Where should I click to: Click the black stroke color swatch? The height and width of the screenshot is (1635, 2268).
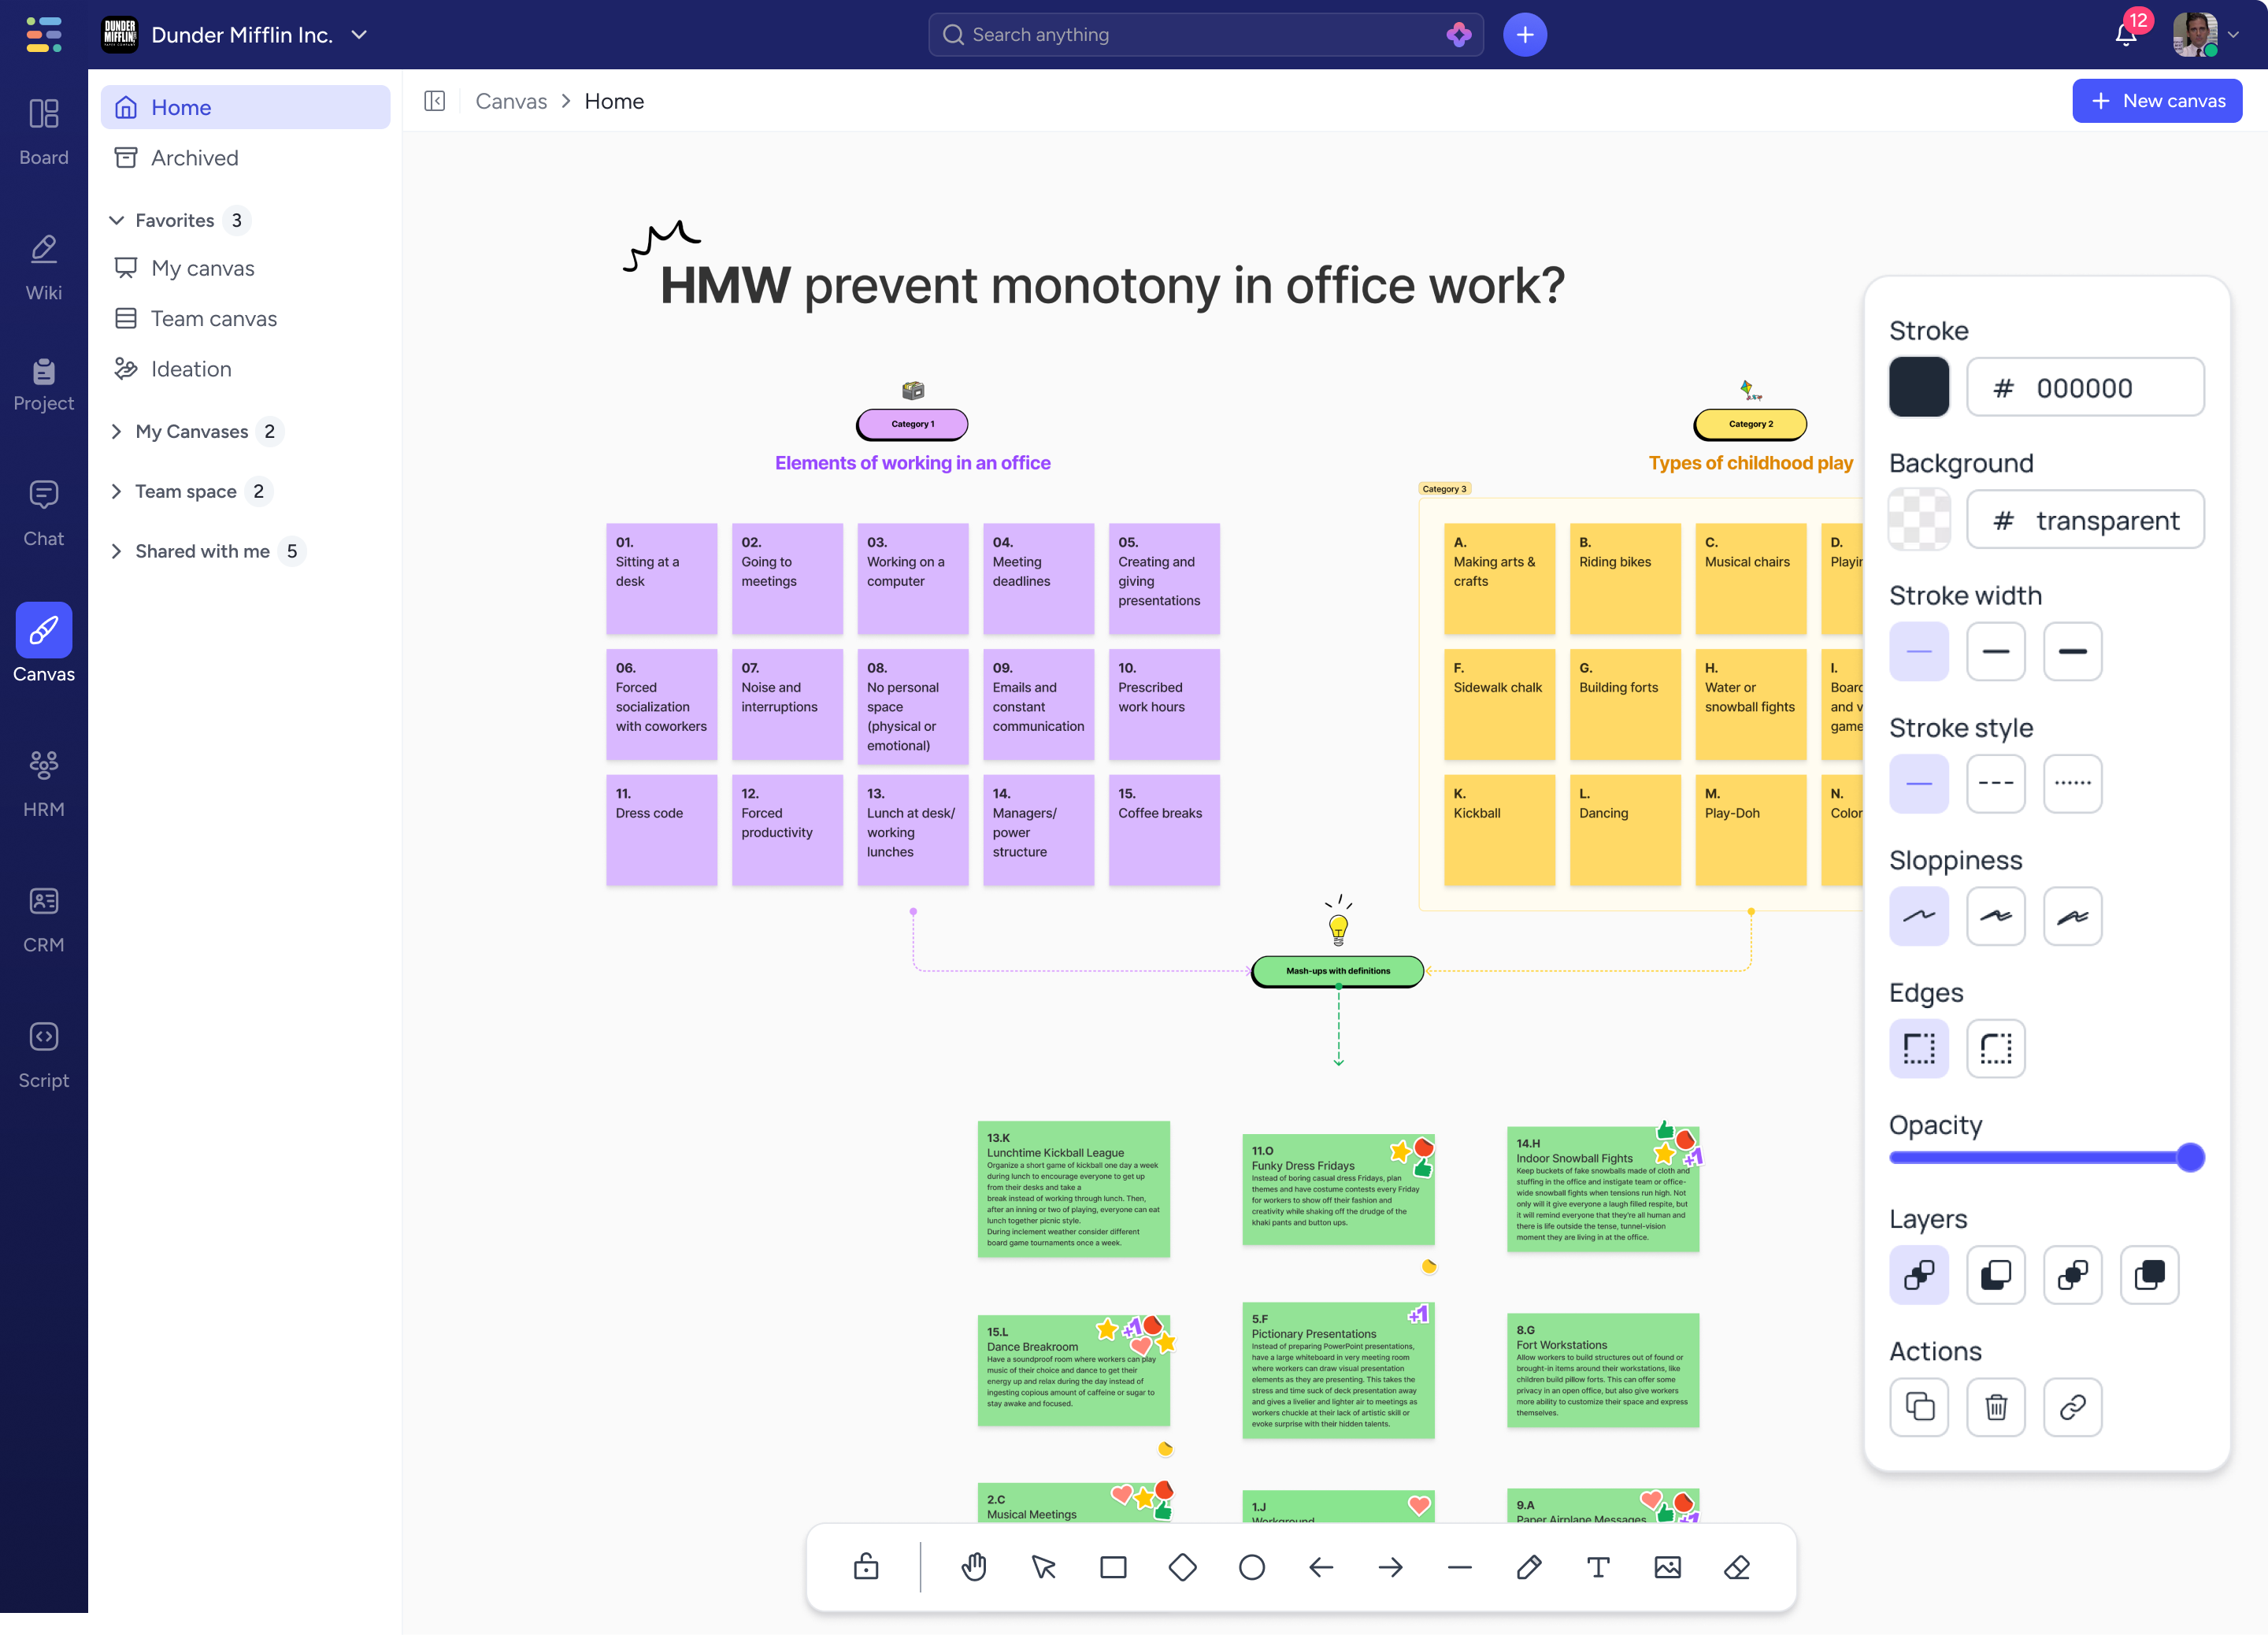point(1918,387)
